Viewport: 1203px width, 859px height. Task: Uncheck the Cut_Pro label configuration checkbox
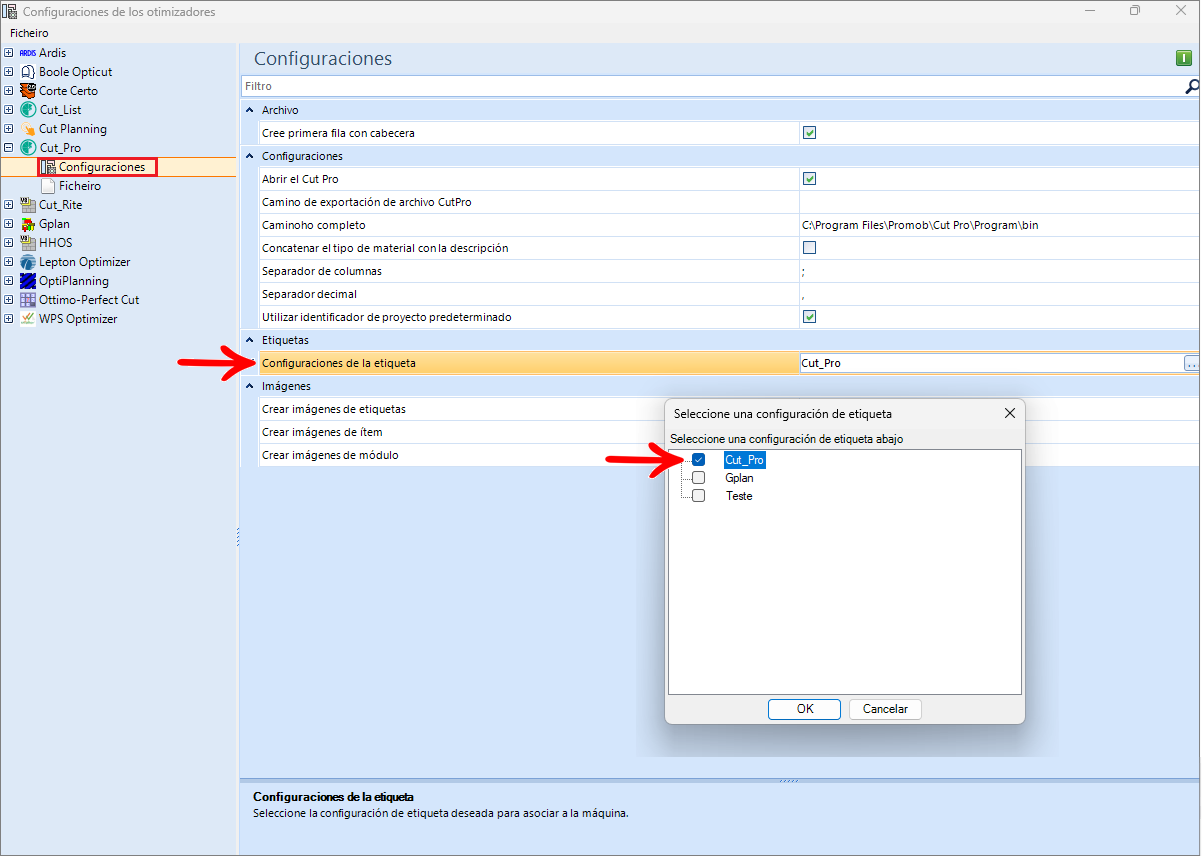tap(698, 460)
